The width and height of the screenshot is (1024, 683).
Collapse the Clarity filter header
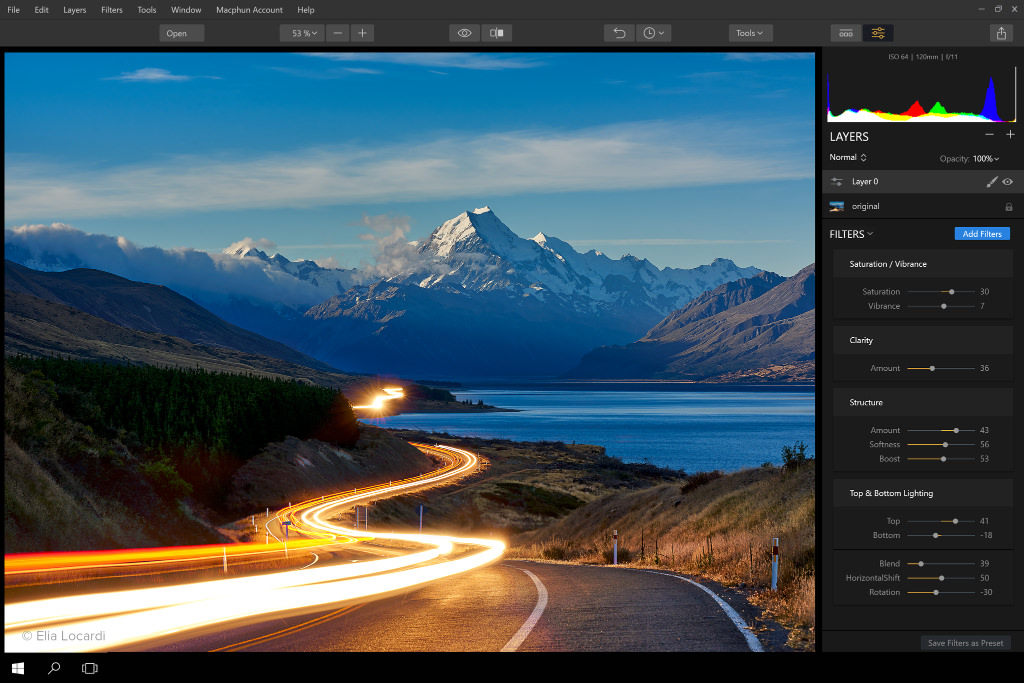[922, 340]
